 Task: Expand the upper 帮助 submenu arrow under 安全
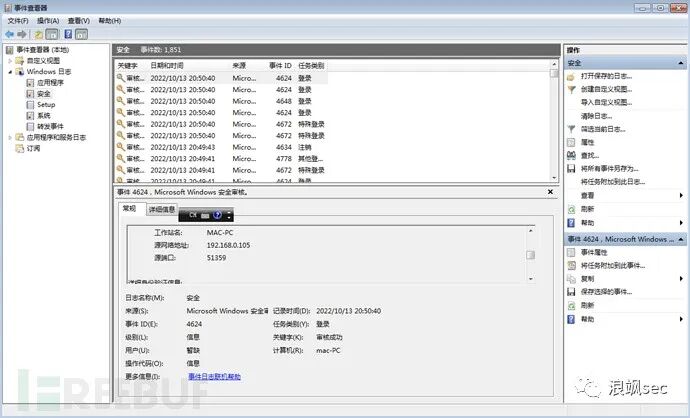(681, 223)
